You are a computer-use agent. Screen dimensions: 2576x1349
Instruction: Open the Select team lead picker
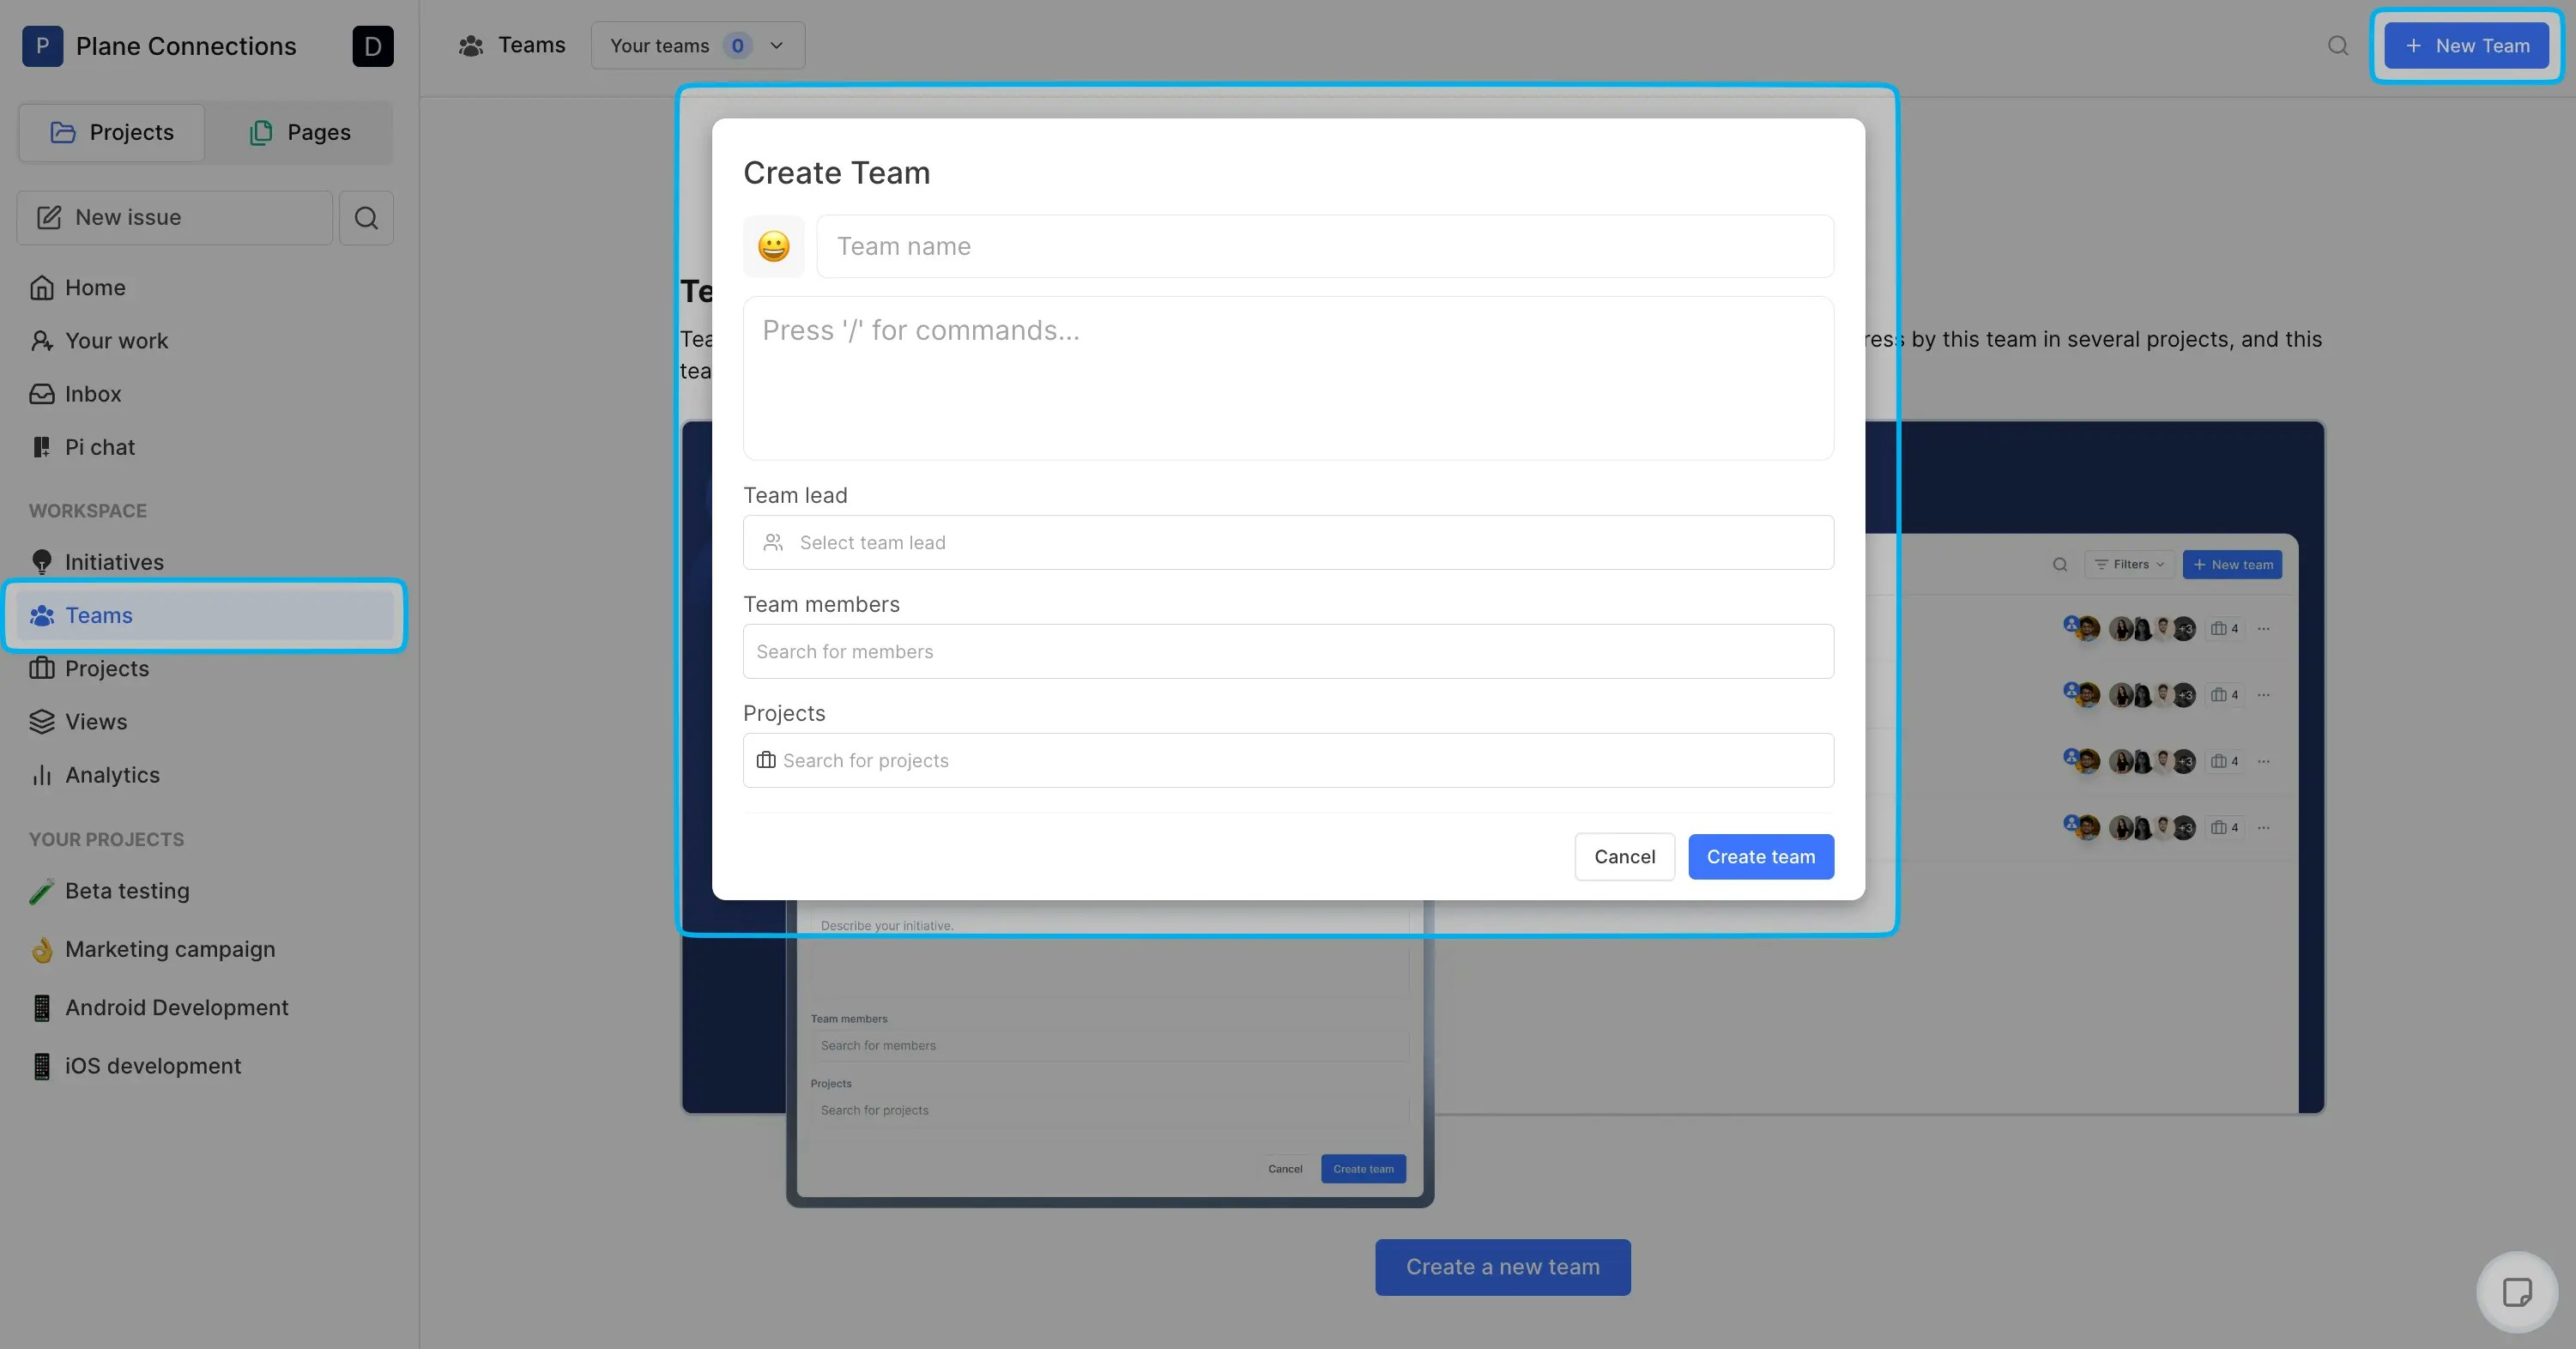(1288, 542)
